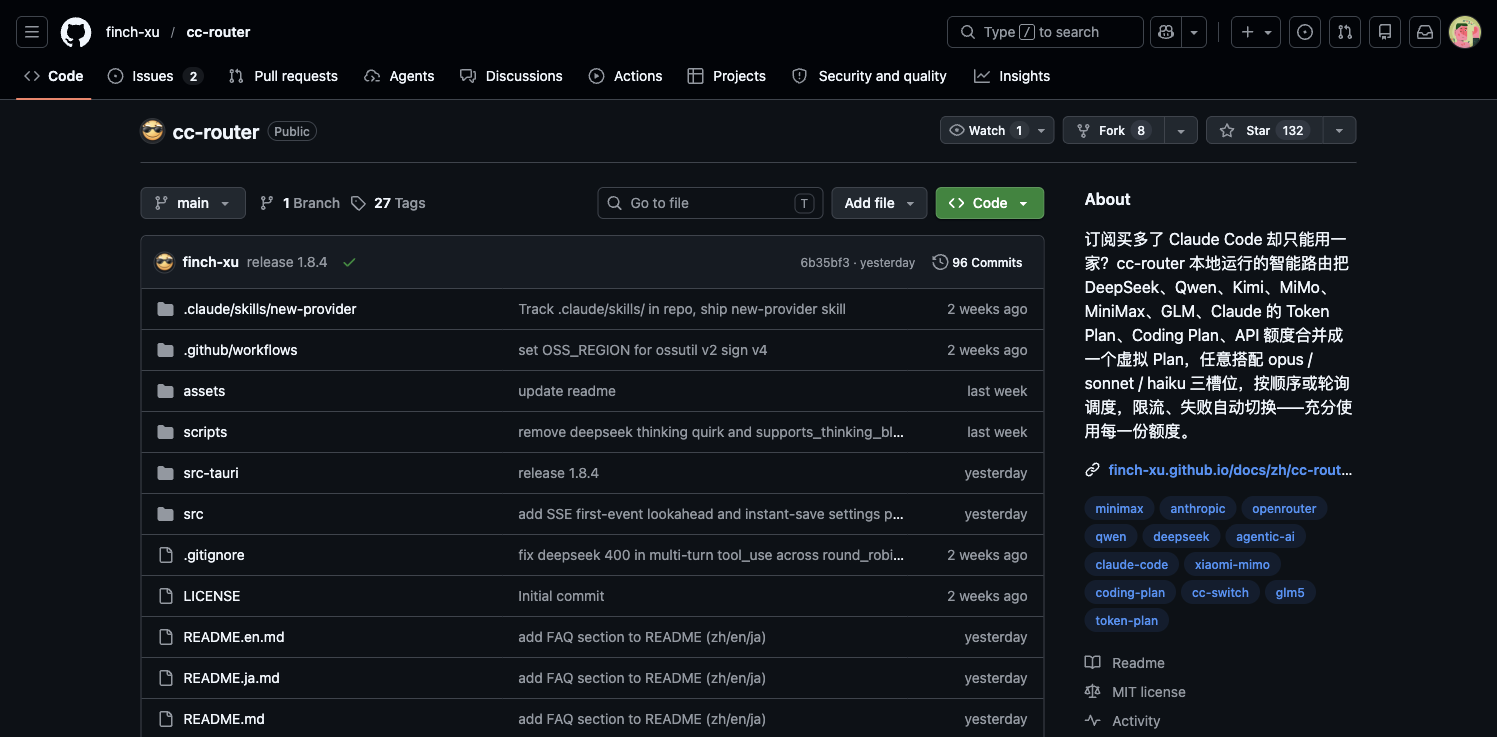Click the README.ja.md file icon
This screenshot has width=1497, height=737.
[165, 678]
